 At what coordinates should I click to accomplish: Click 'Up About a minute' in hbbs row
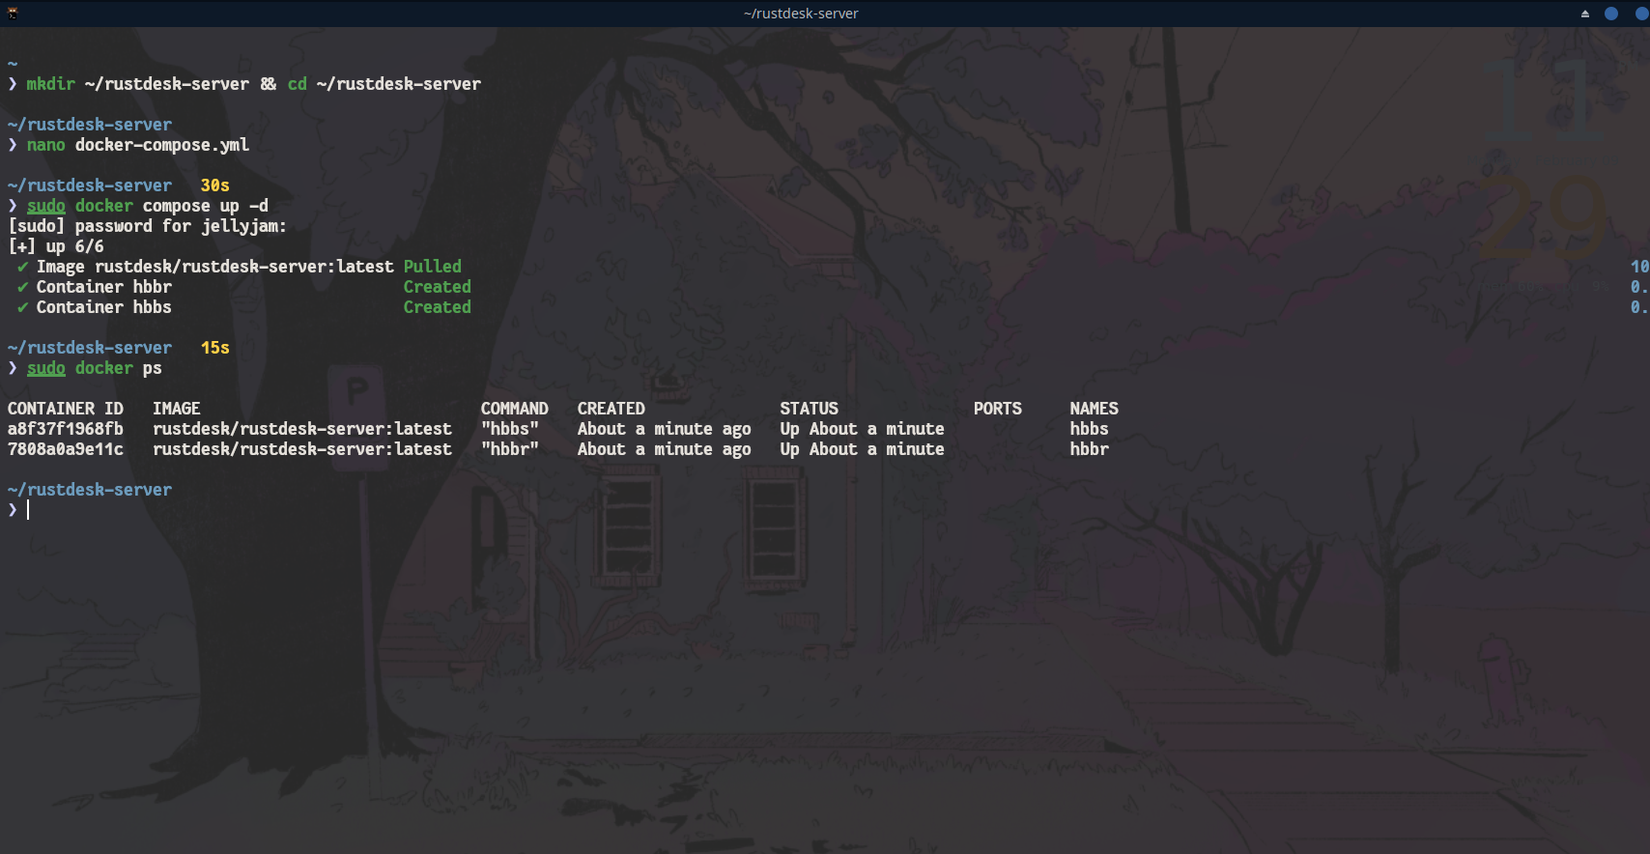(x=862, y=429)
